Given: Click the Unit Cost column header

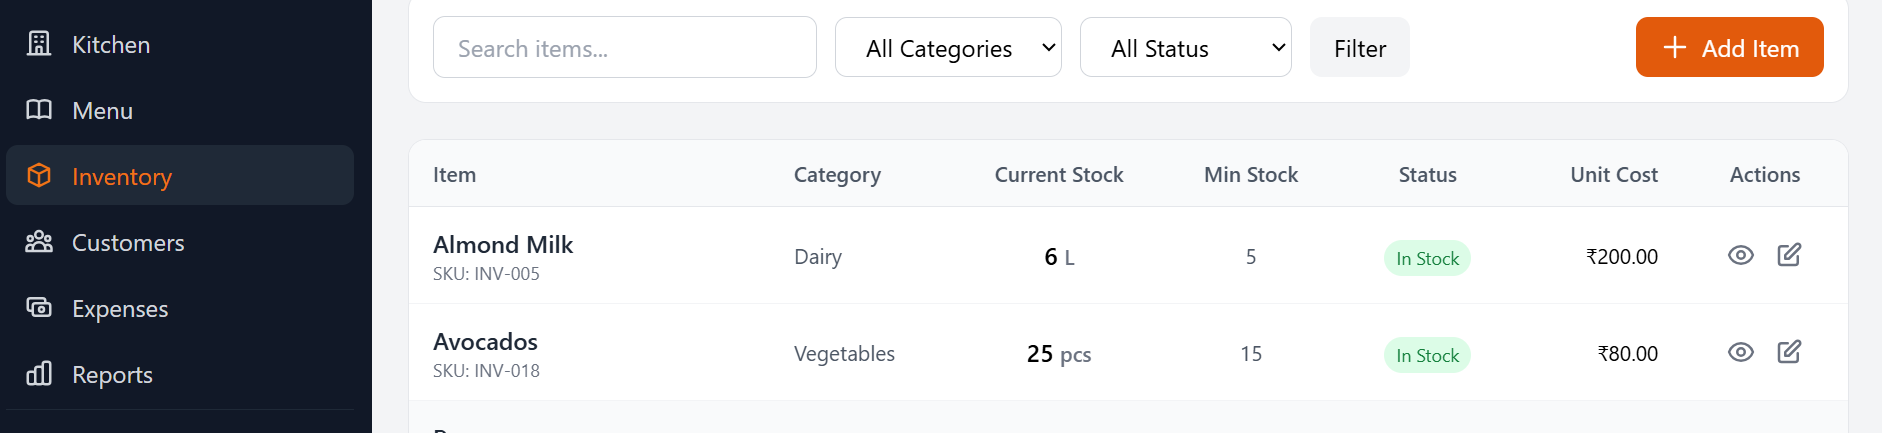Looking at the screenshot, I should coord(1613,175).
